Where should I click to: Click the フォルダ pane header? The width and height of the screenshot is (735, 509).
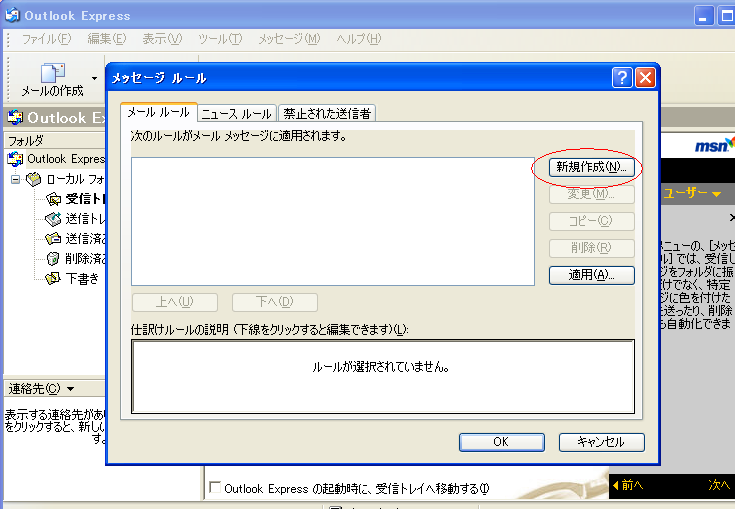pos(54,140)
